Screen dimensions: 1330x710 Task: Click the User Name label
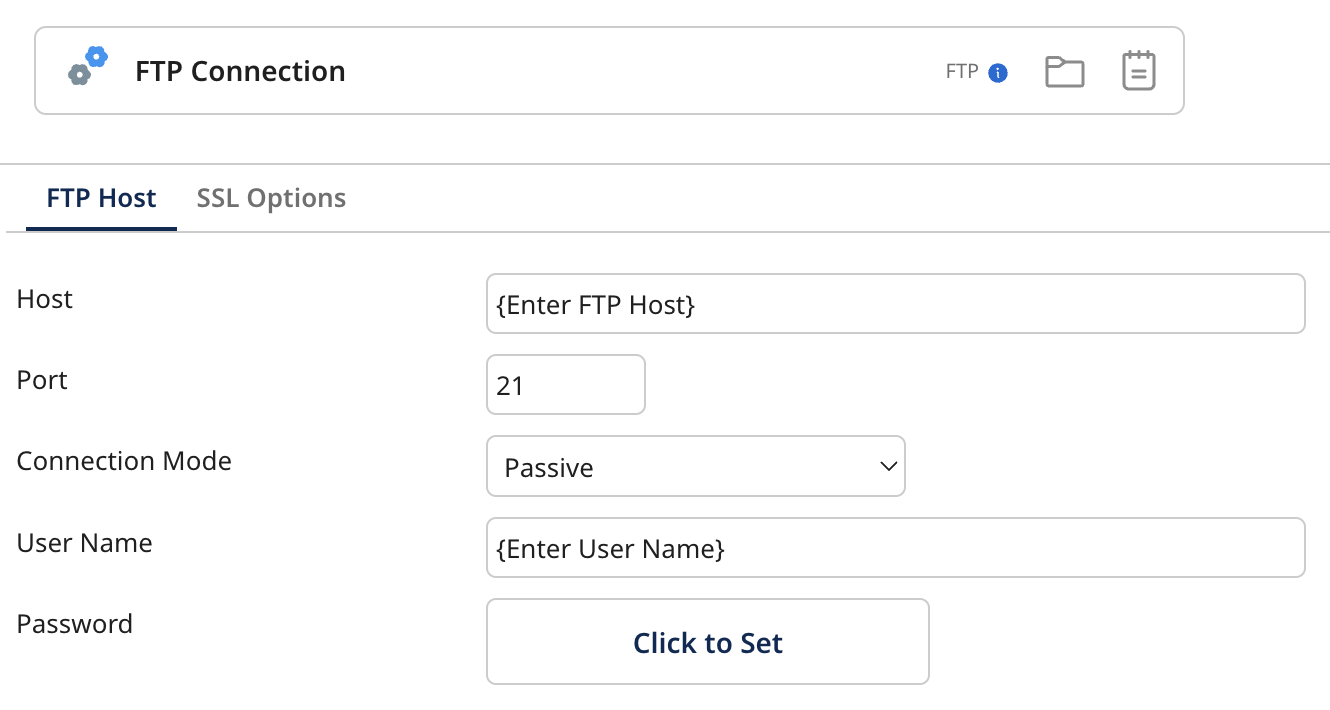[x=85, y=543]
